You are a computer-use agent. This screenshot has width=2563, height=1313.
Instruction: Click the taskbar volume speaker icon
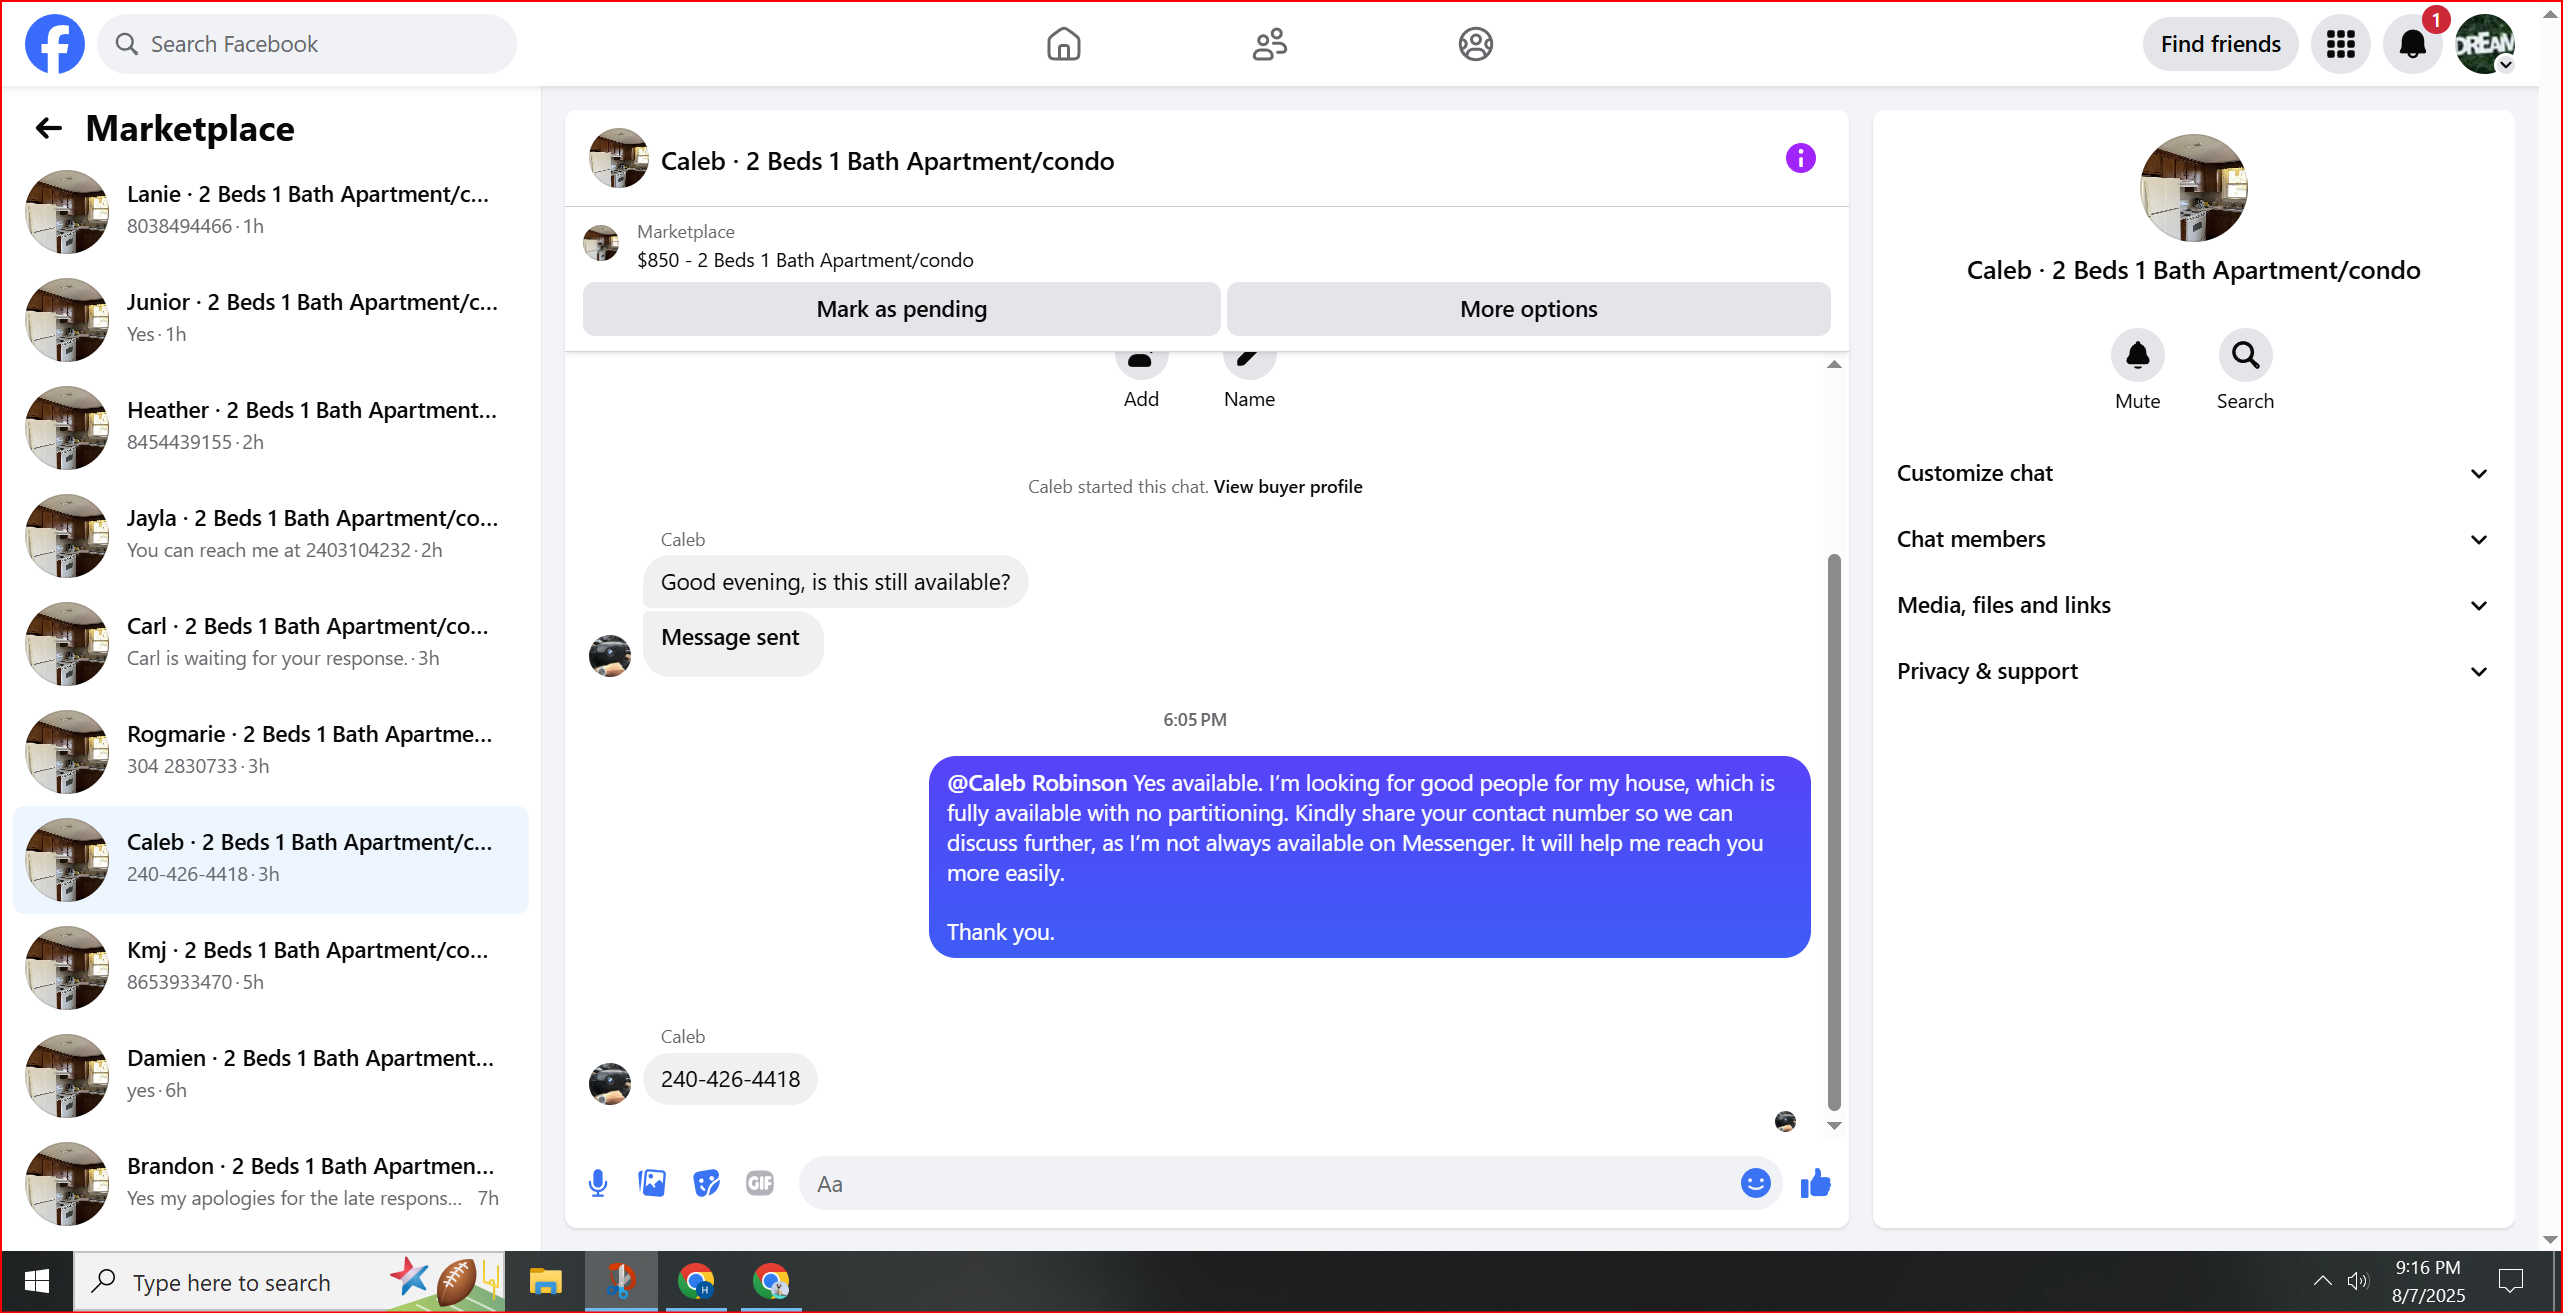2357,1281
